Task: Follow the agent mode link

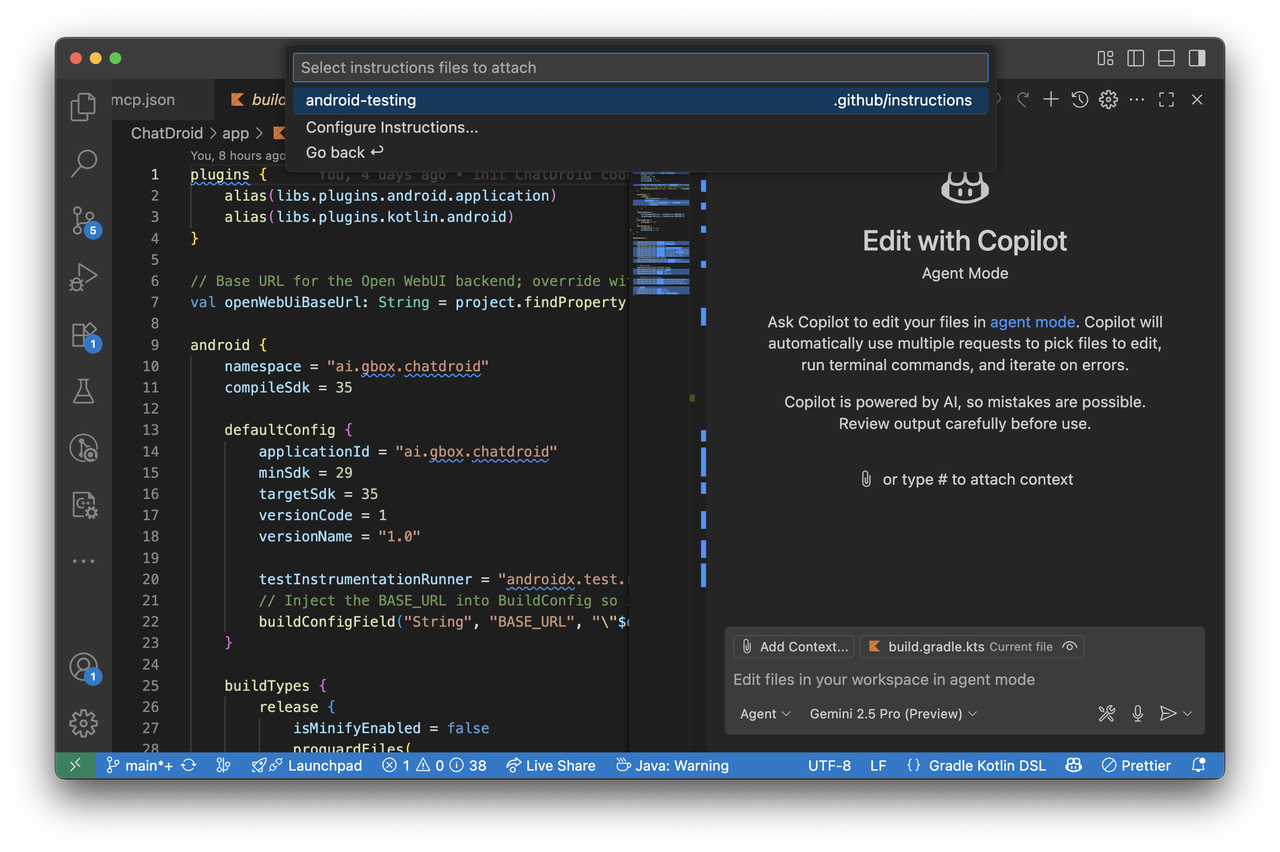Action: coord(1033,322)
